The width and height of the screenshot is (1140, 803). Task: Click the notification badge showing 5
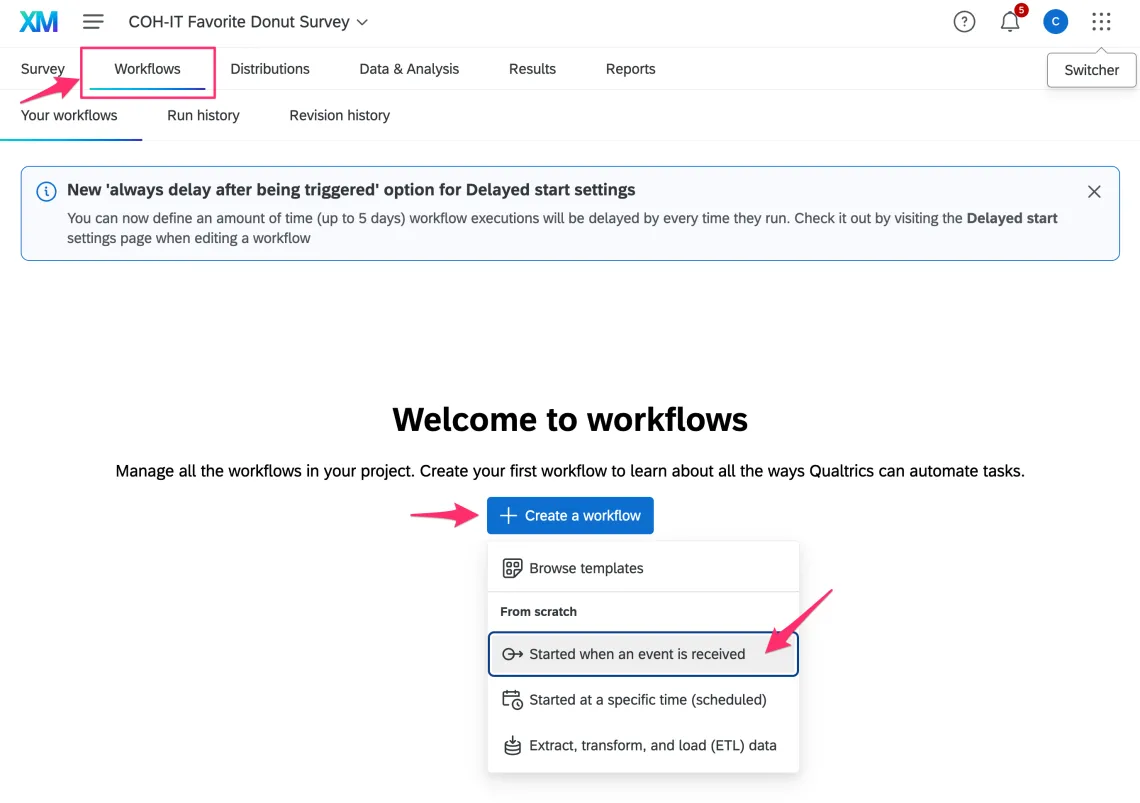(x=1021, y=10)
